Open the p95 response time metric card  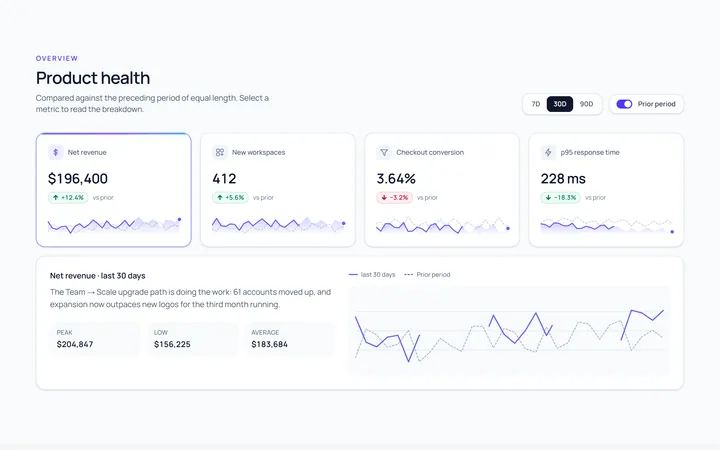(606, 190)
